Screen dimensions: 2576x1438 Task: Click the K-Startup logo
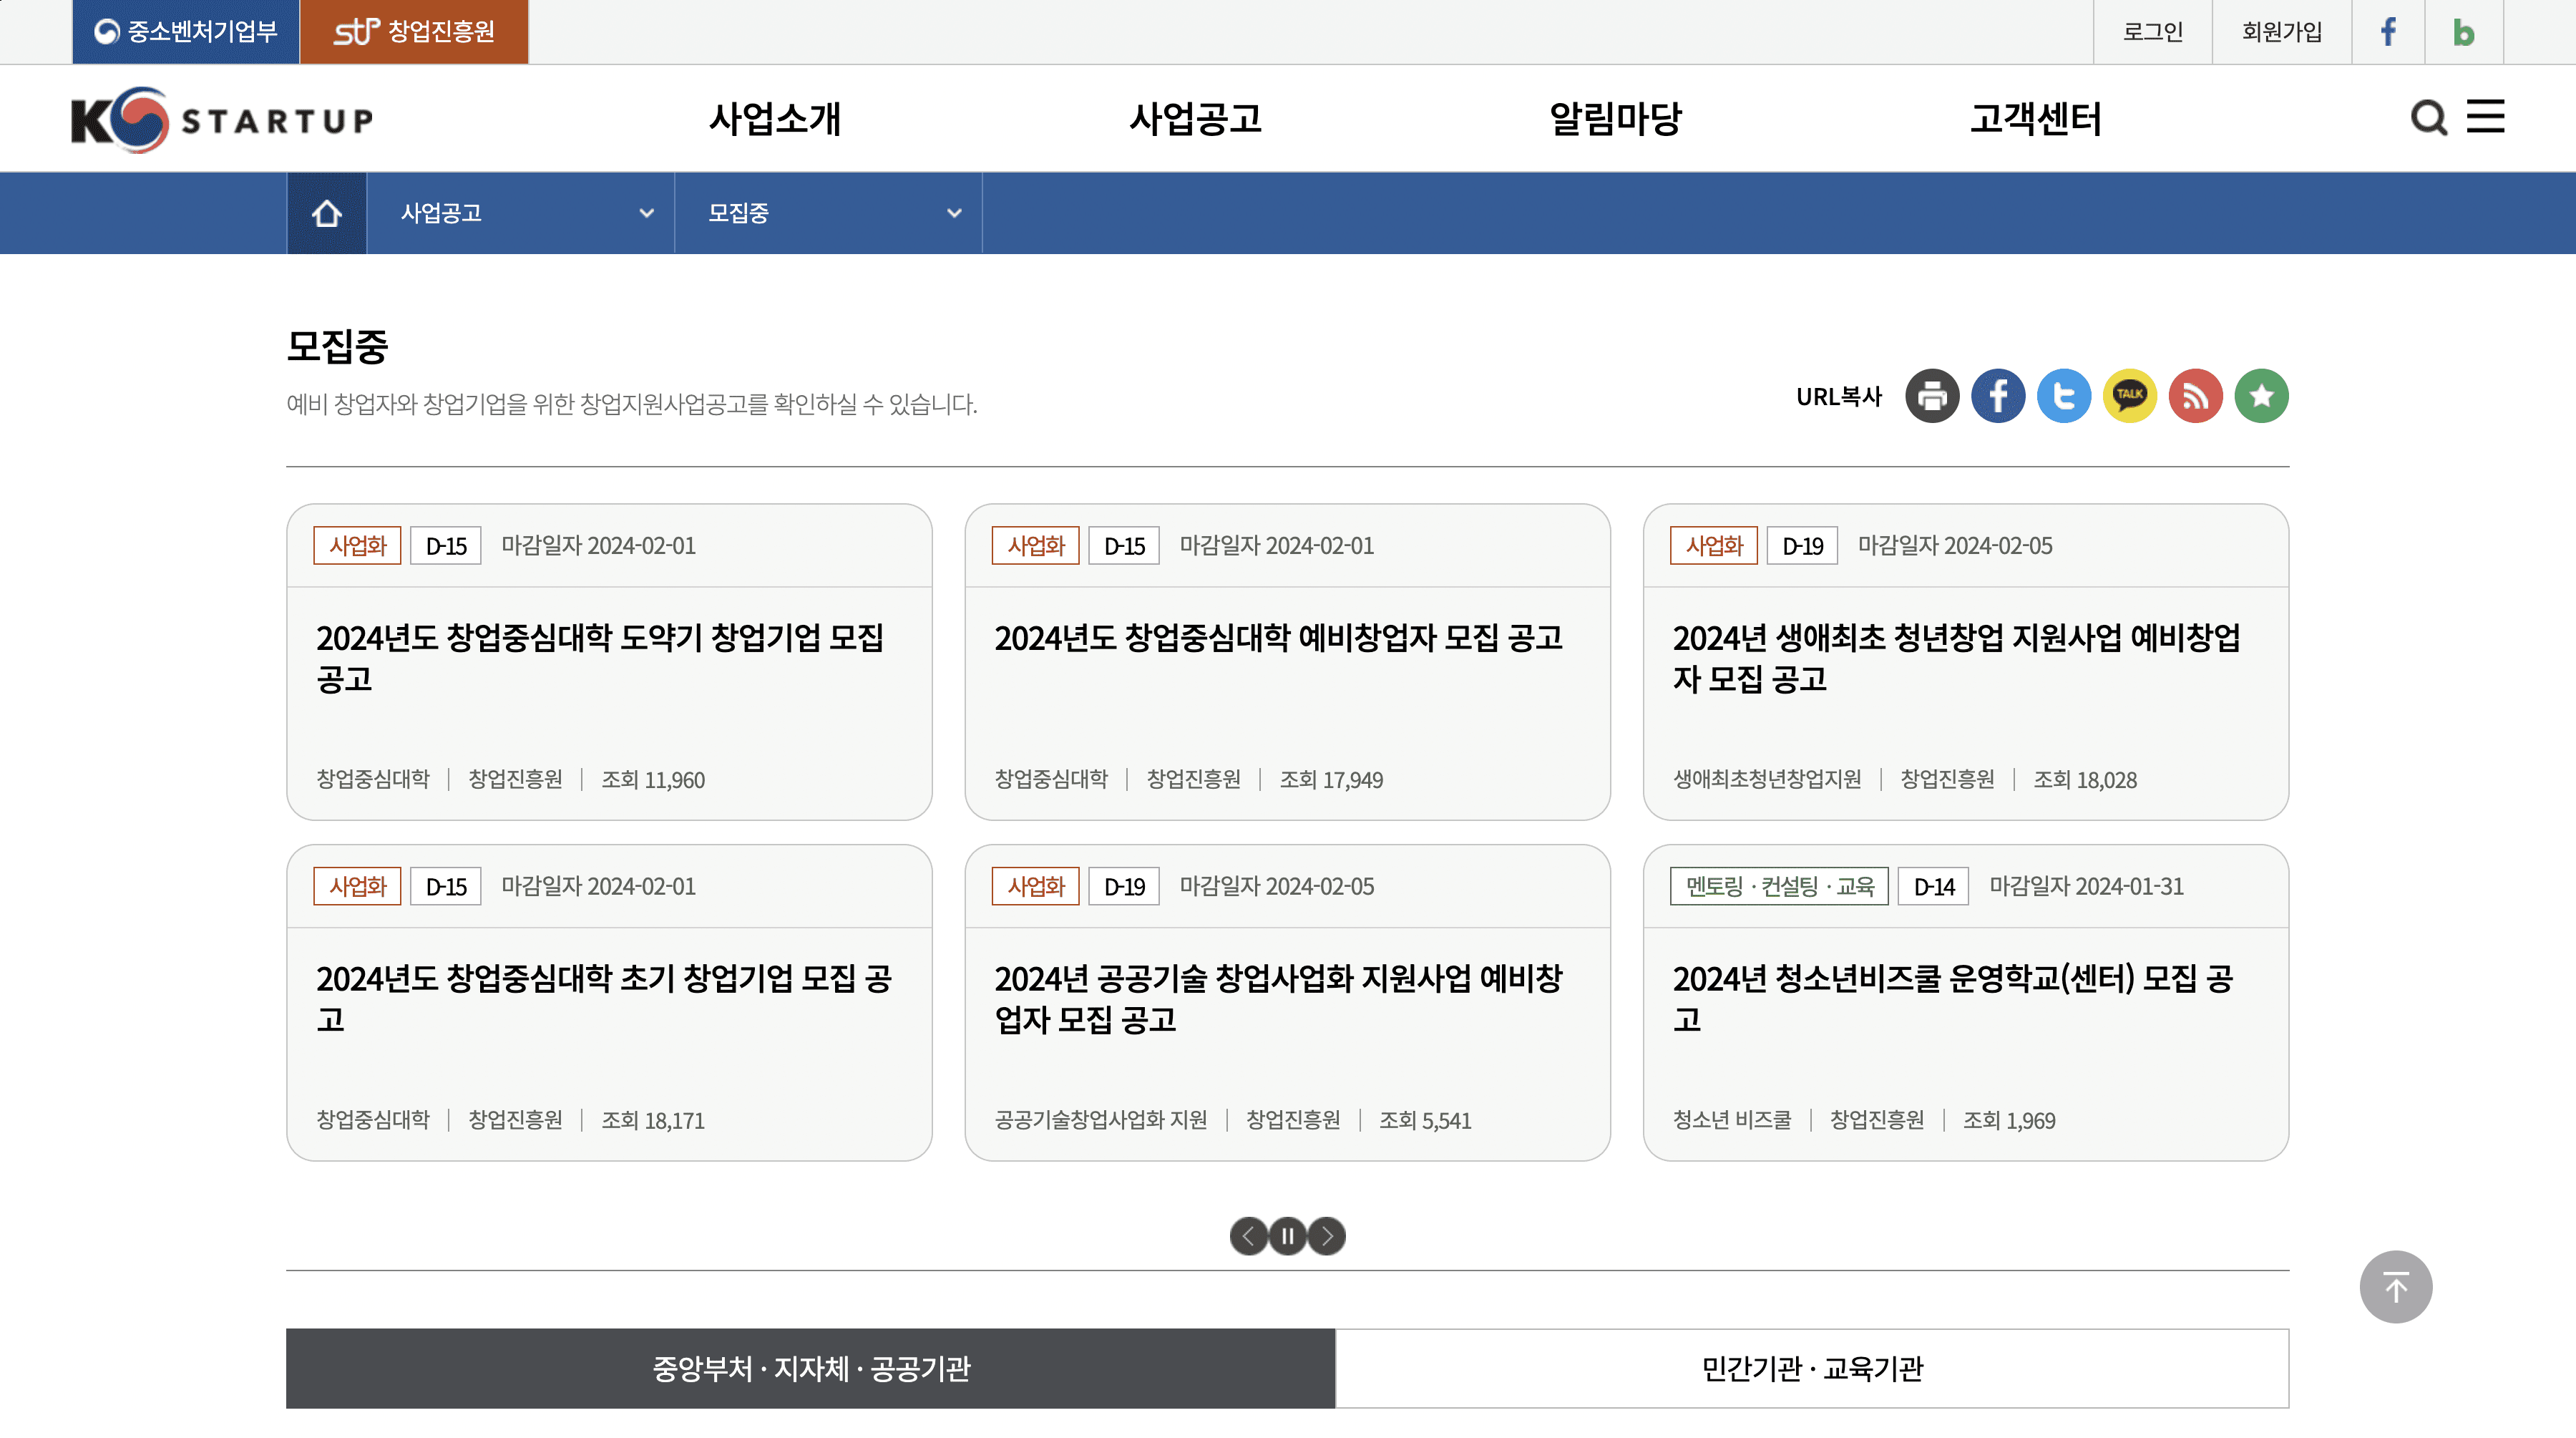point(222,120)
